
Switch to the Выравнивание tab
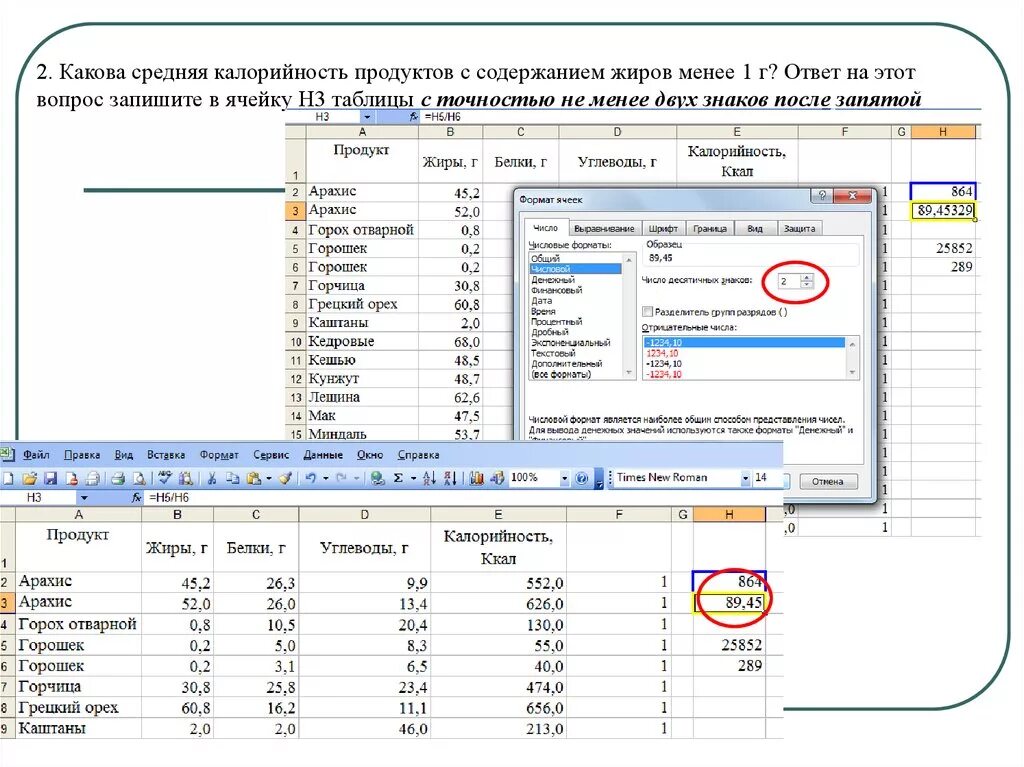click(604, 229)
